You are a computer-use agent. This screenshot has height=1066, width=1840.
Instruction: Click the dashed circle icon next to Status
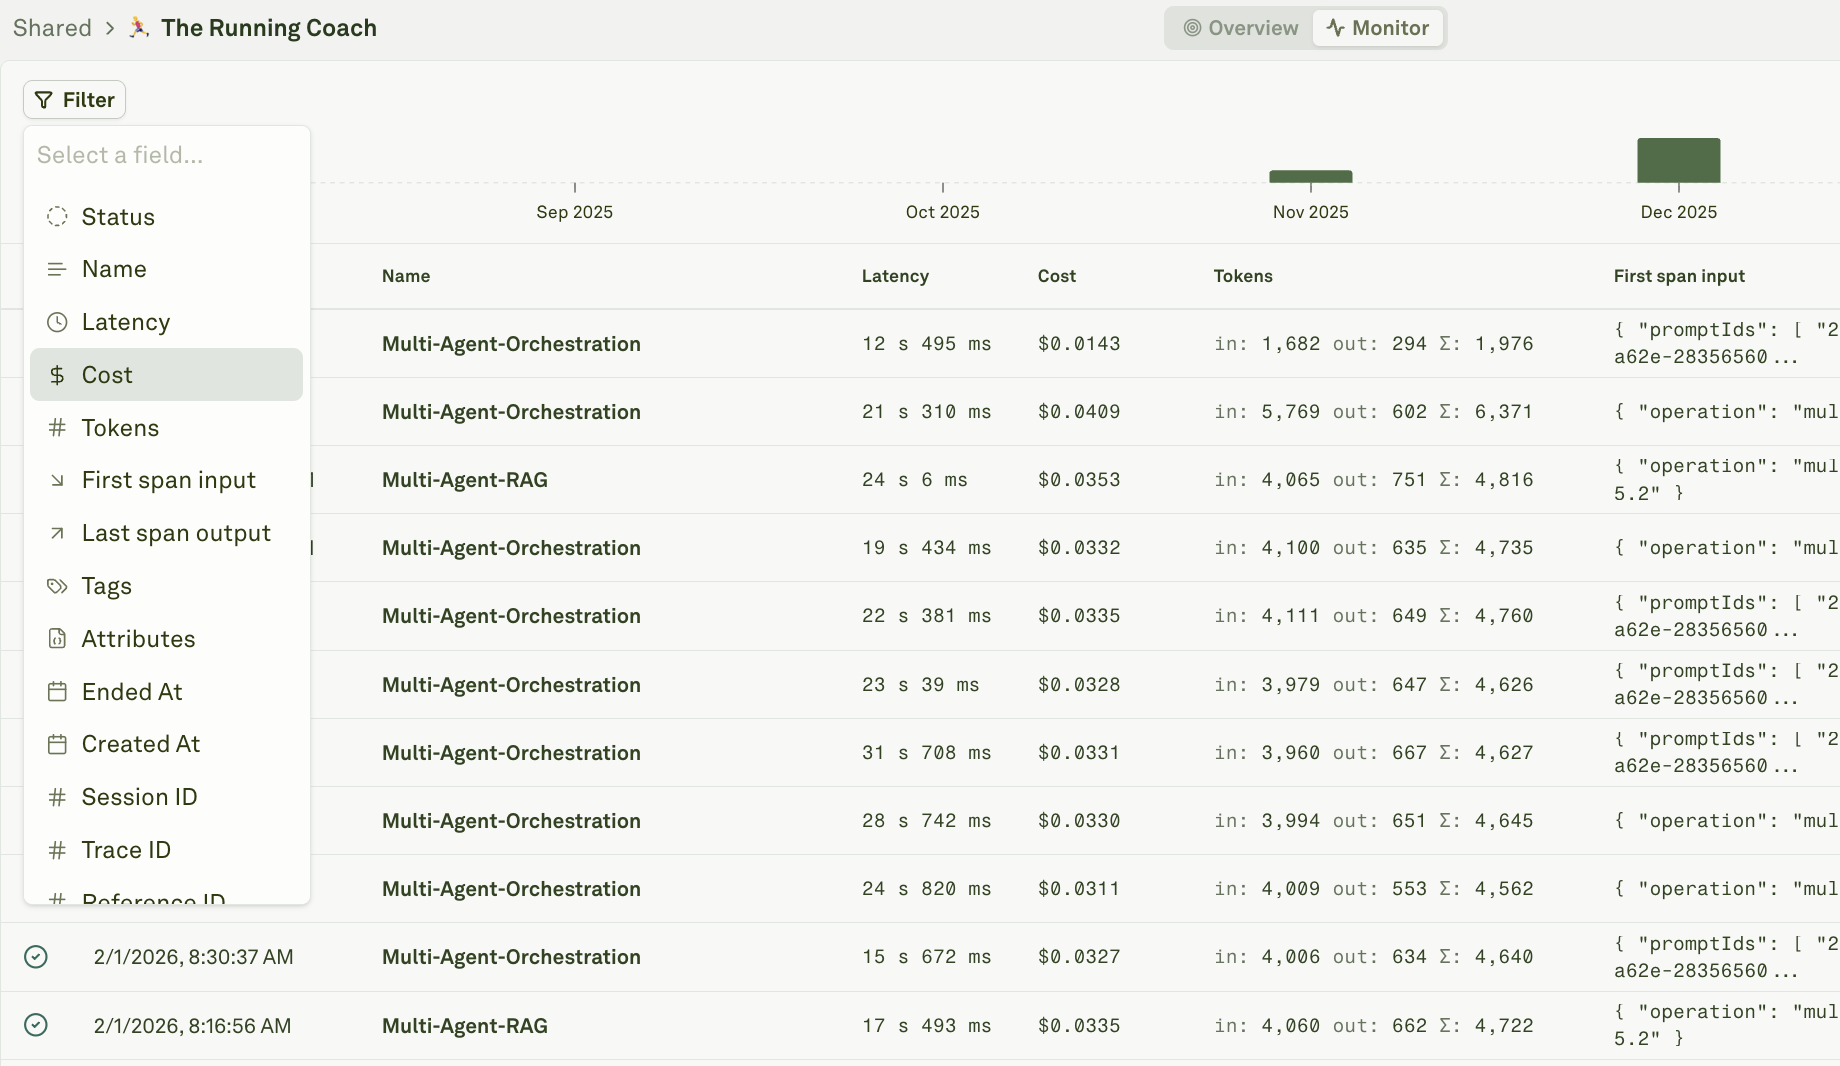coord(57,216)
